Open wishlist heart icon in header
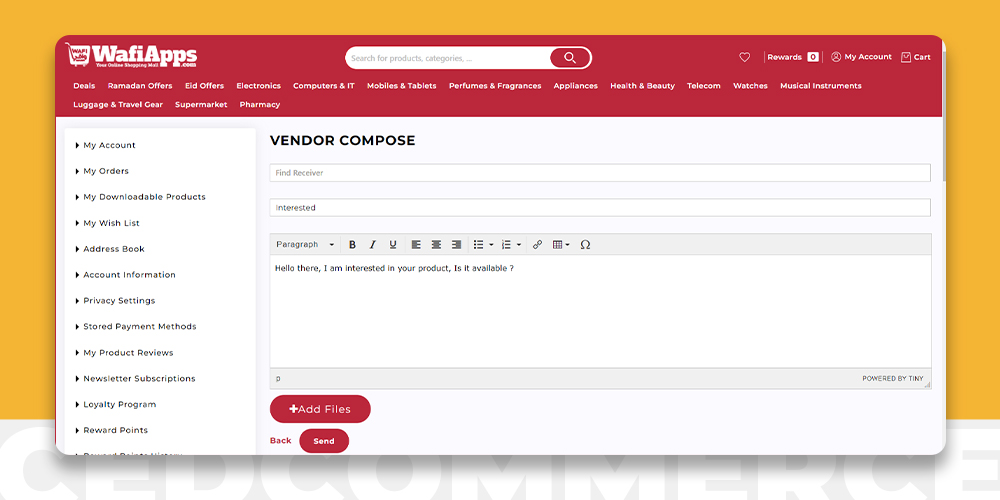1000x500 pixels. tap(744, 57)
